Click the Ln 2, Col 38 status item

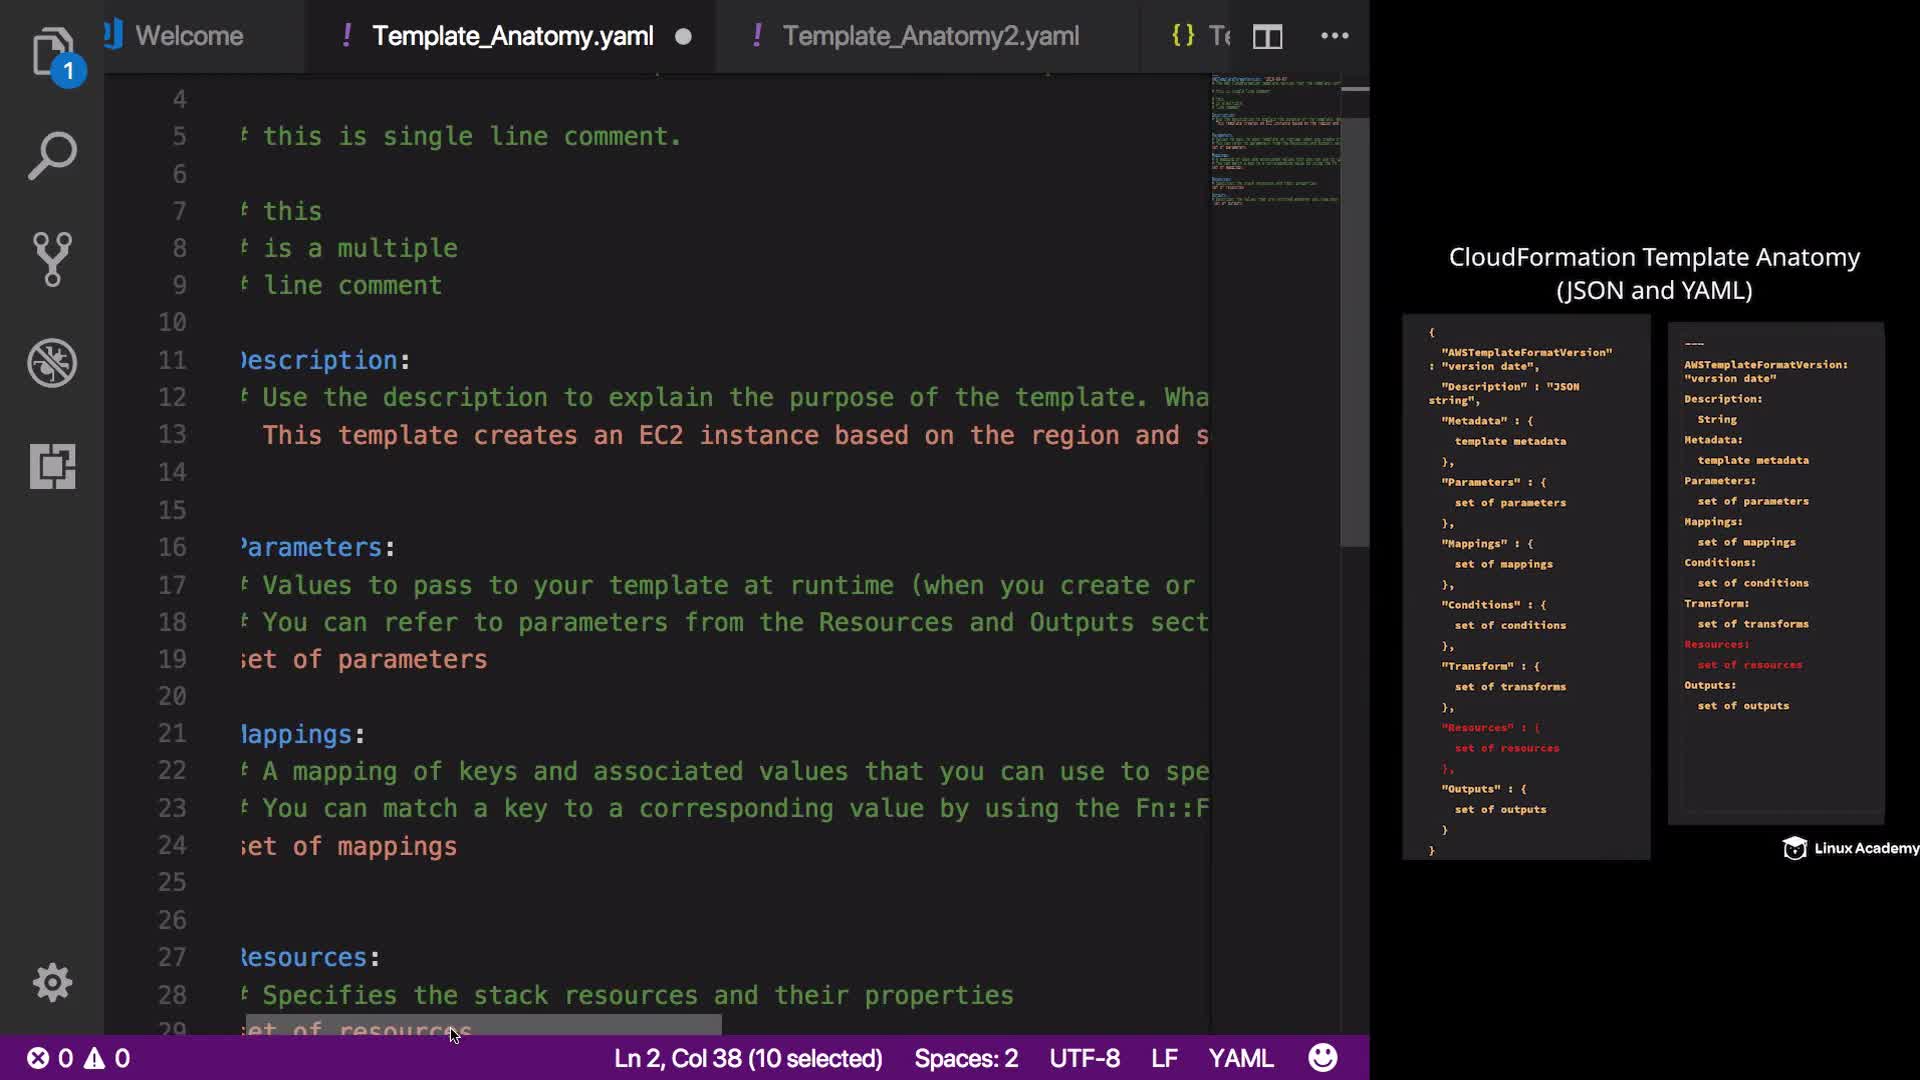tap(748, 1058)
